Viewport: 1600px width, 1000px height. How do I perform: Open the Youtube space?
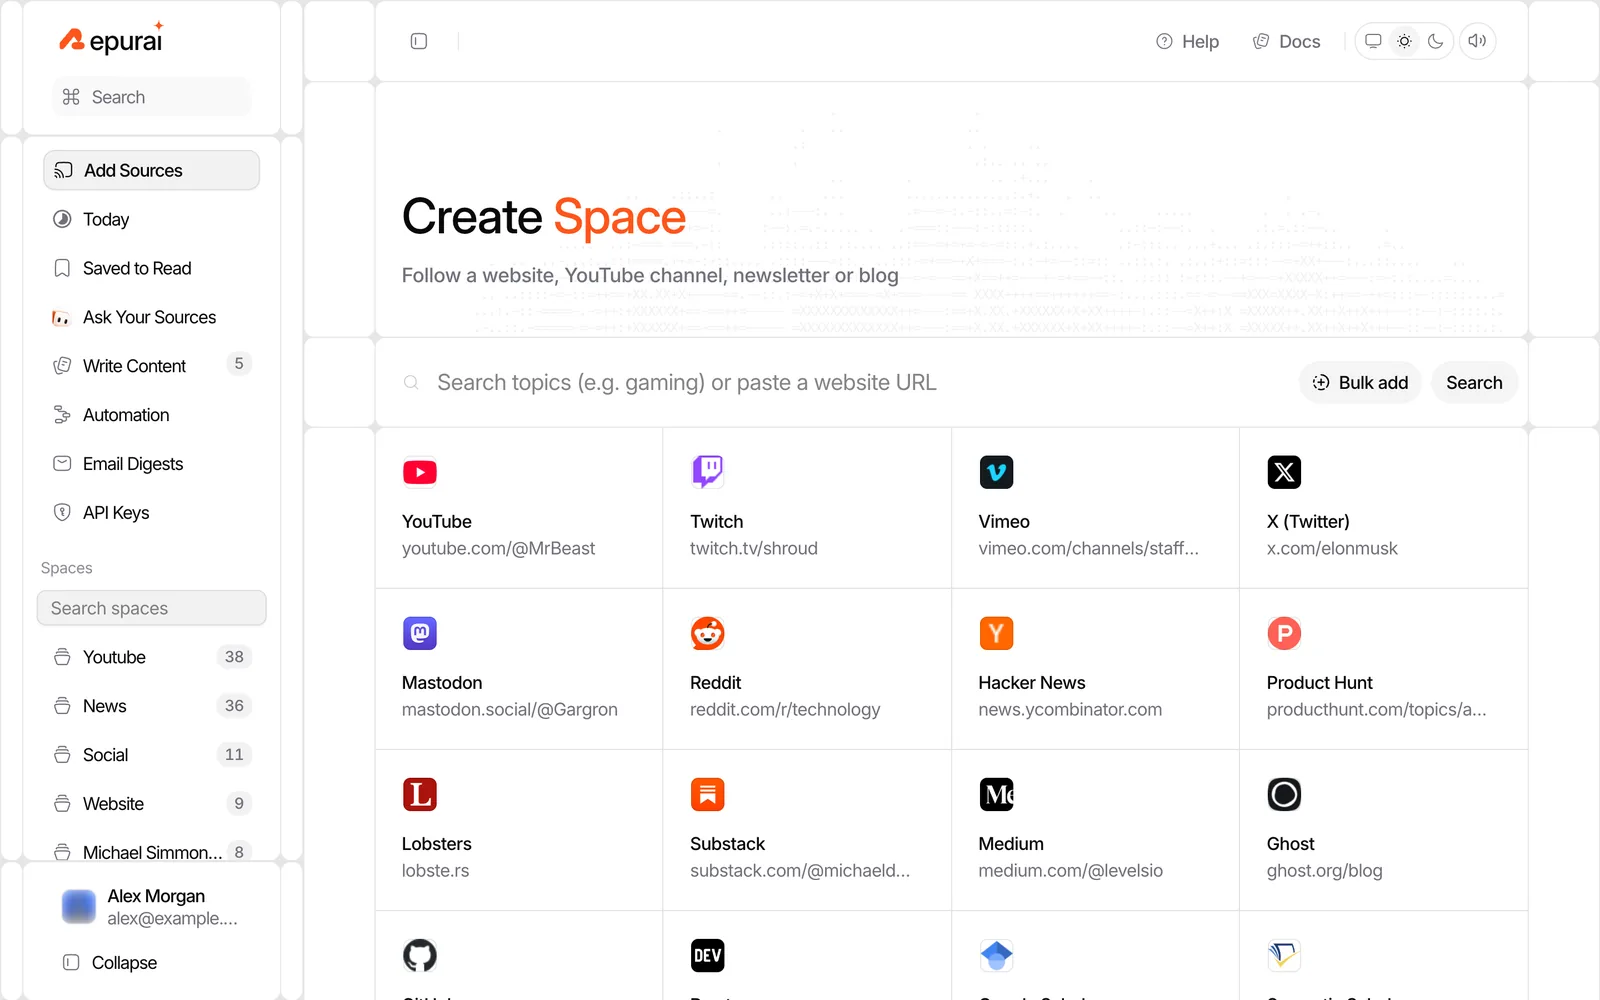pos(151,657)
